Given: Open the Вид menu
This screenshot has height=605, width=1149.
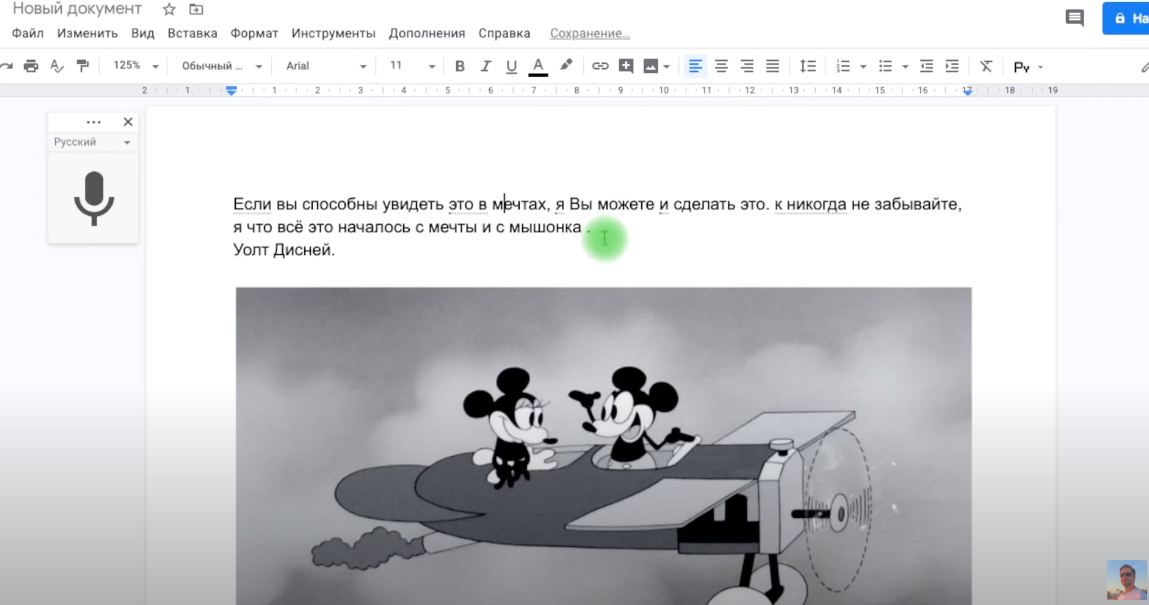Looking at the screenshot, I should 143,34.
